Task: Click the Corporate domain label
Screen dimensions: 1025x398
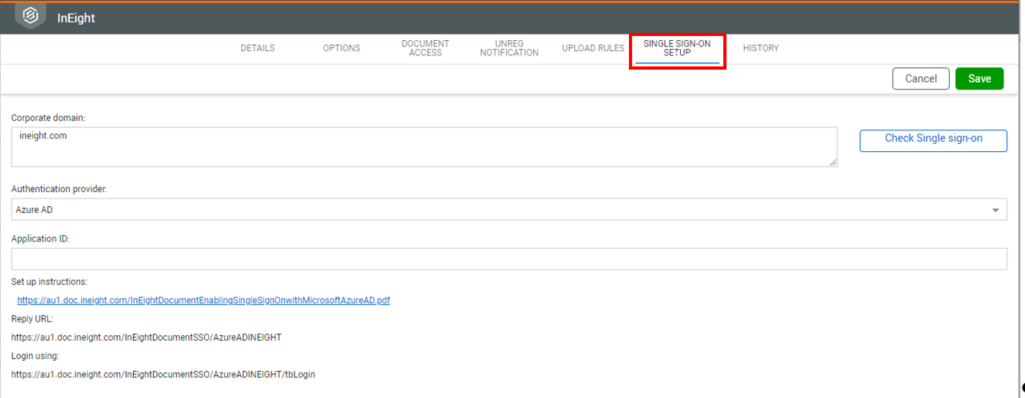Action: click(x=49, y=118)
